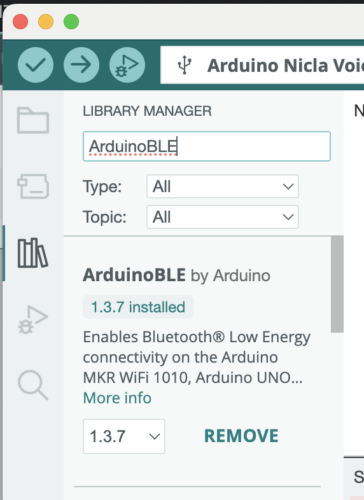Click the library list scrollbar thumb
Image resolution: width=364 pixels, height=500 pixels.
[337, 284]
